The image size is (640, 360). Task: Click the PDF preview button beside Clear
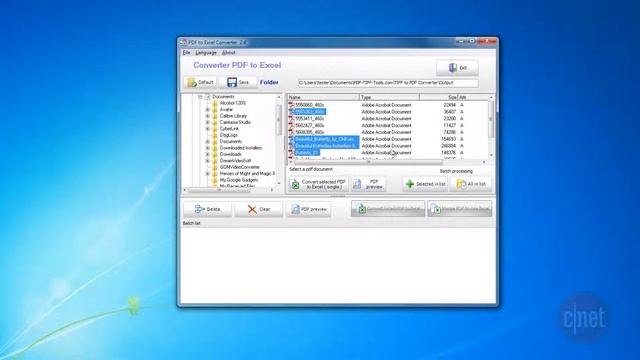coord(309,209)
